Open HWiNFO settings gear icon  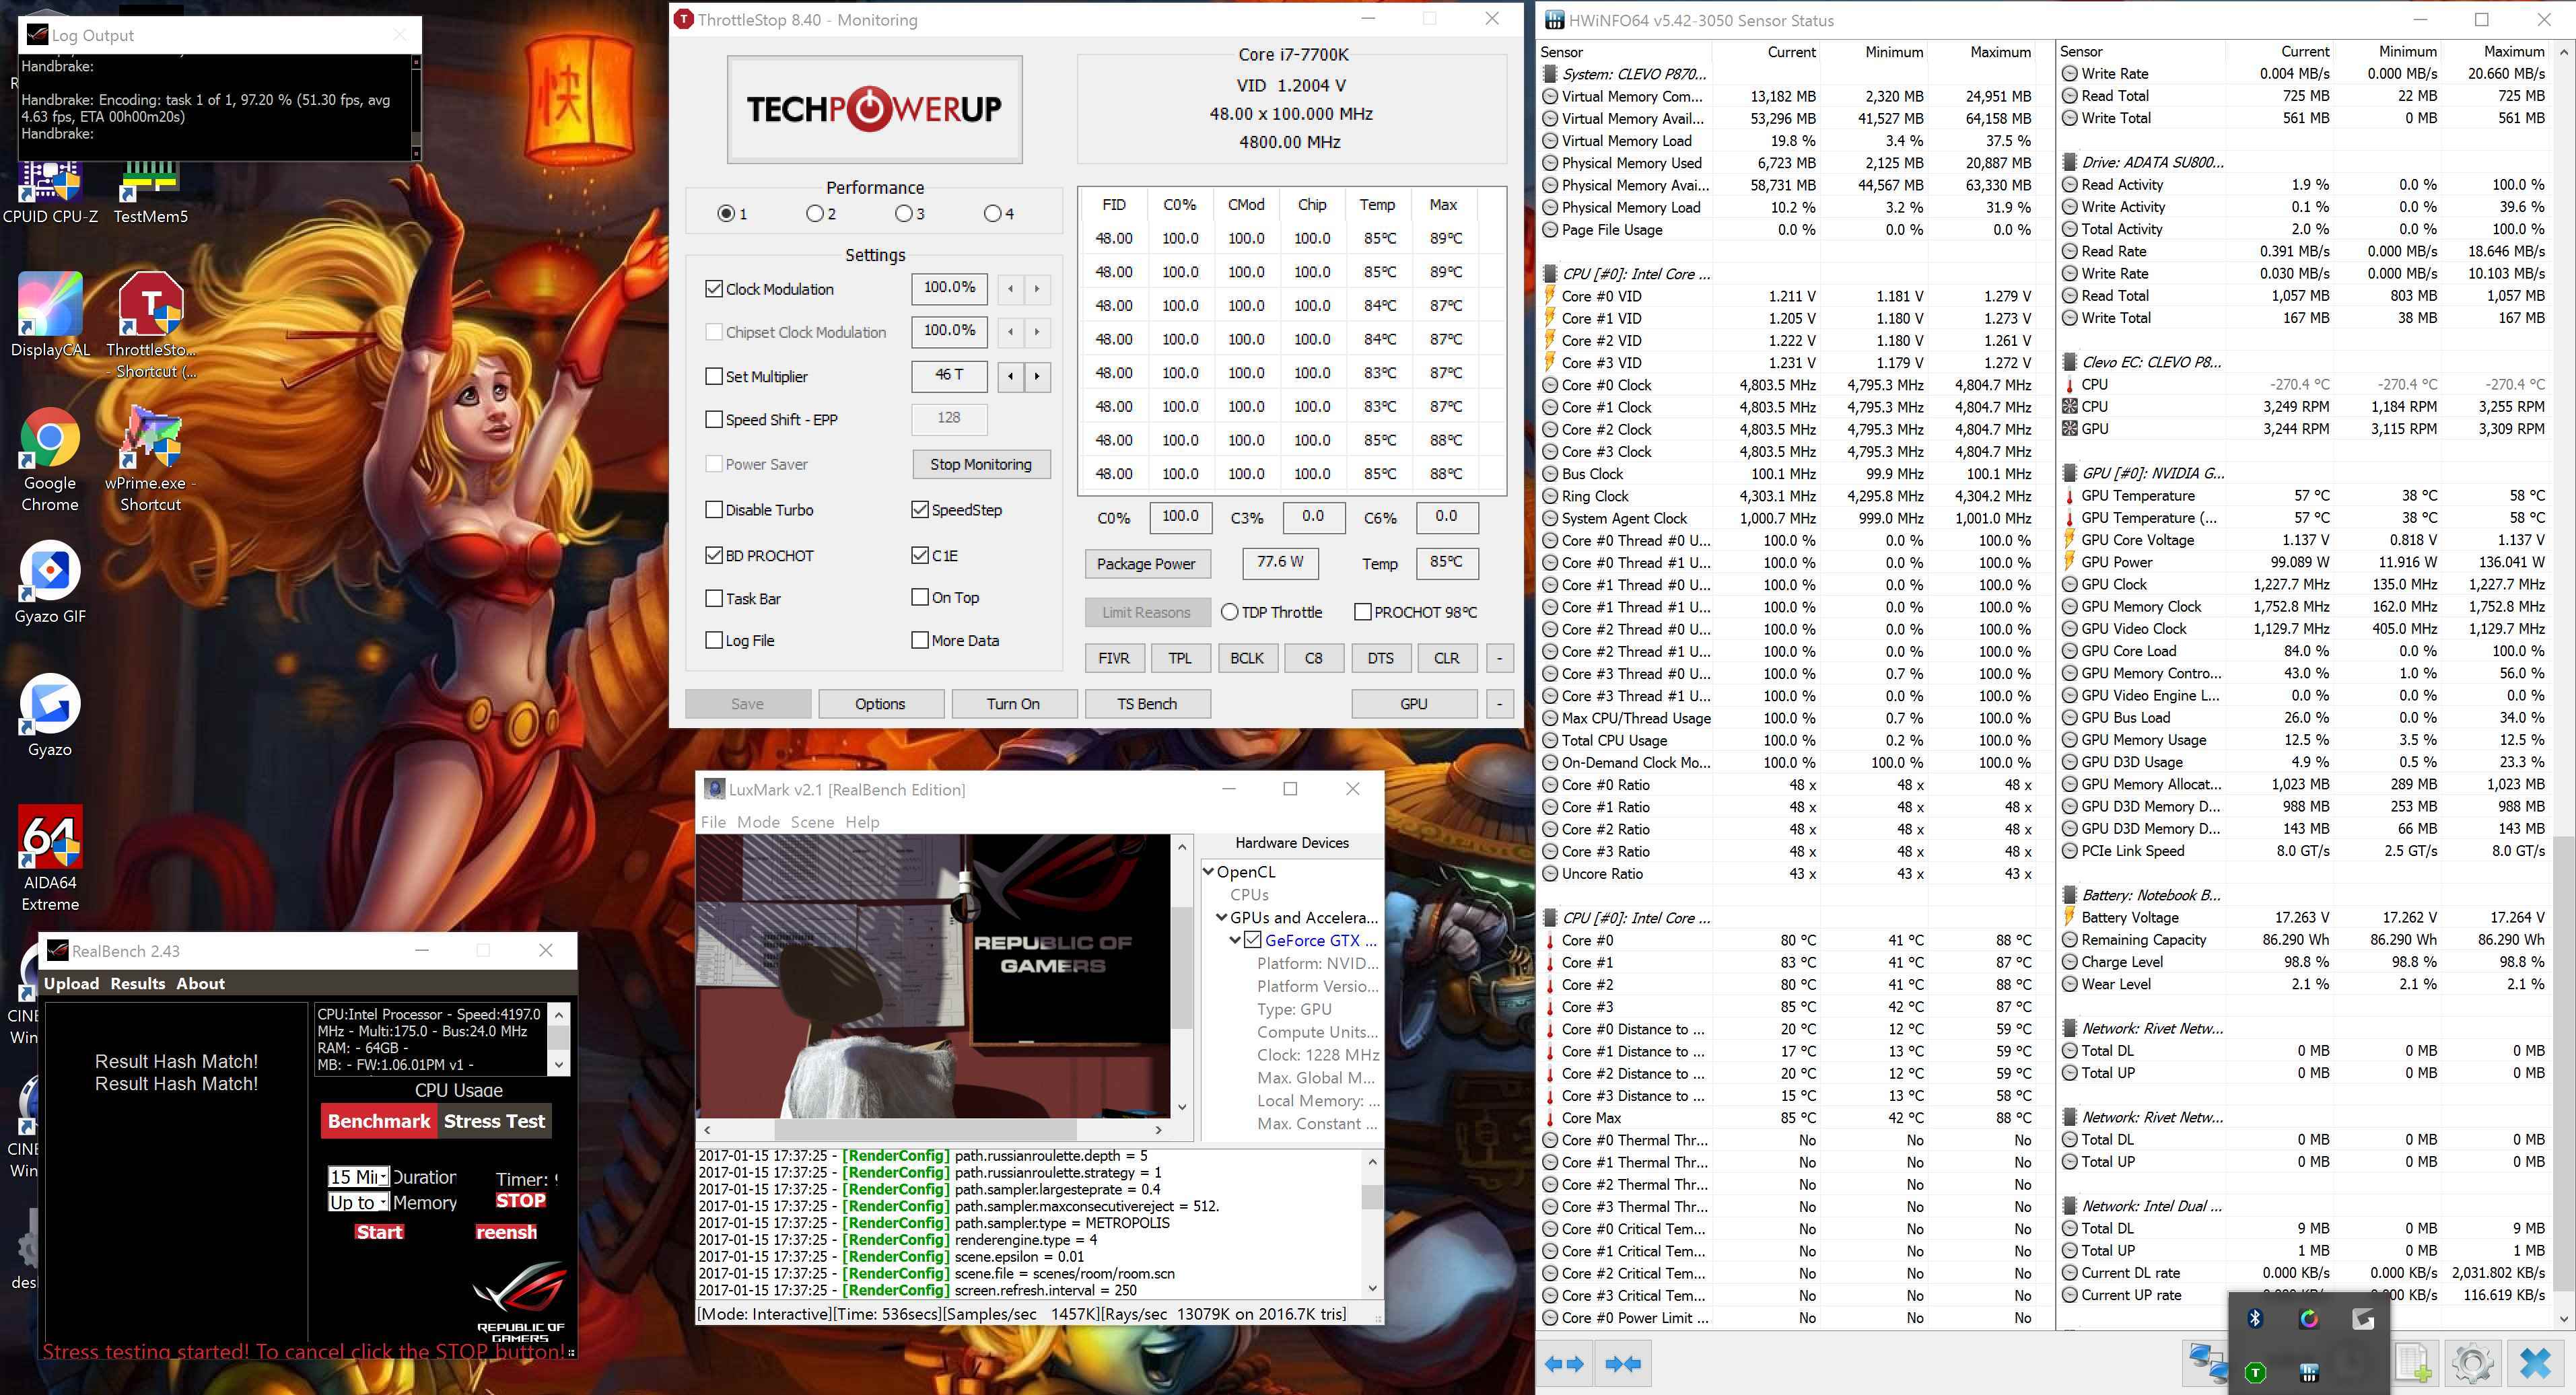coord(2472,1364)
